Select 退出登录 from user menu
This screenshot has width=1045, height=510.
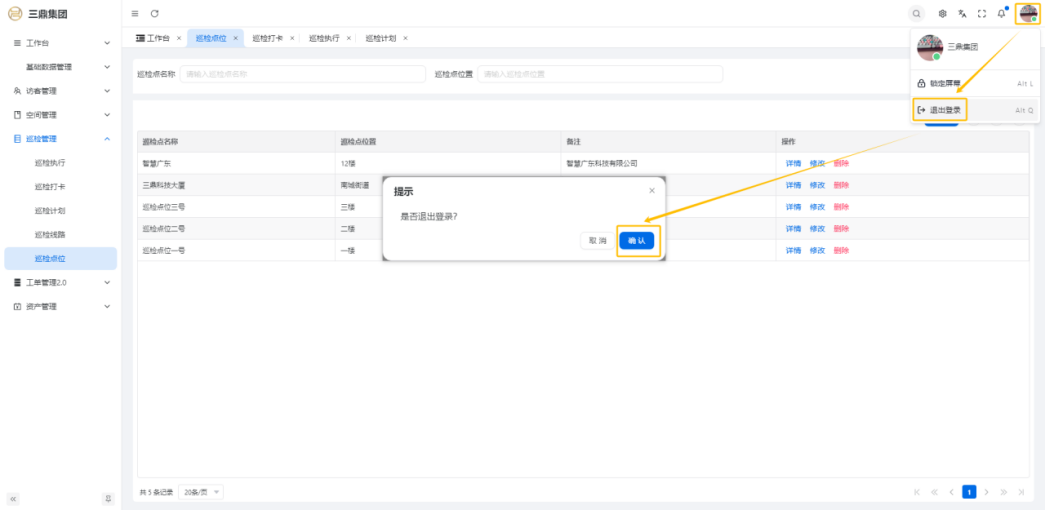(945, 110)
